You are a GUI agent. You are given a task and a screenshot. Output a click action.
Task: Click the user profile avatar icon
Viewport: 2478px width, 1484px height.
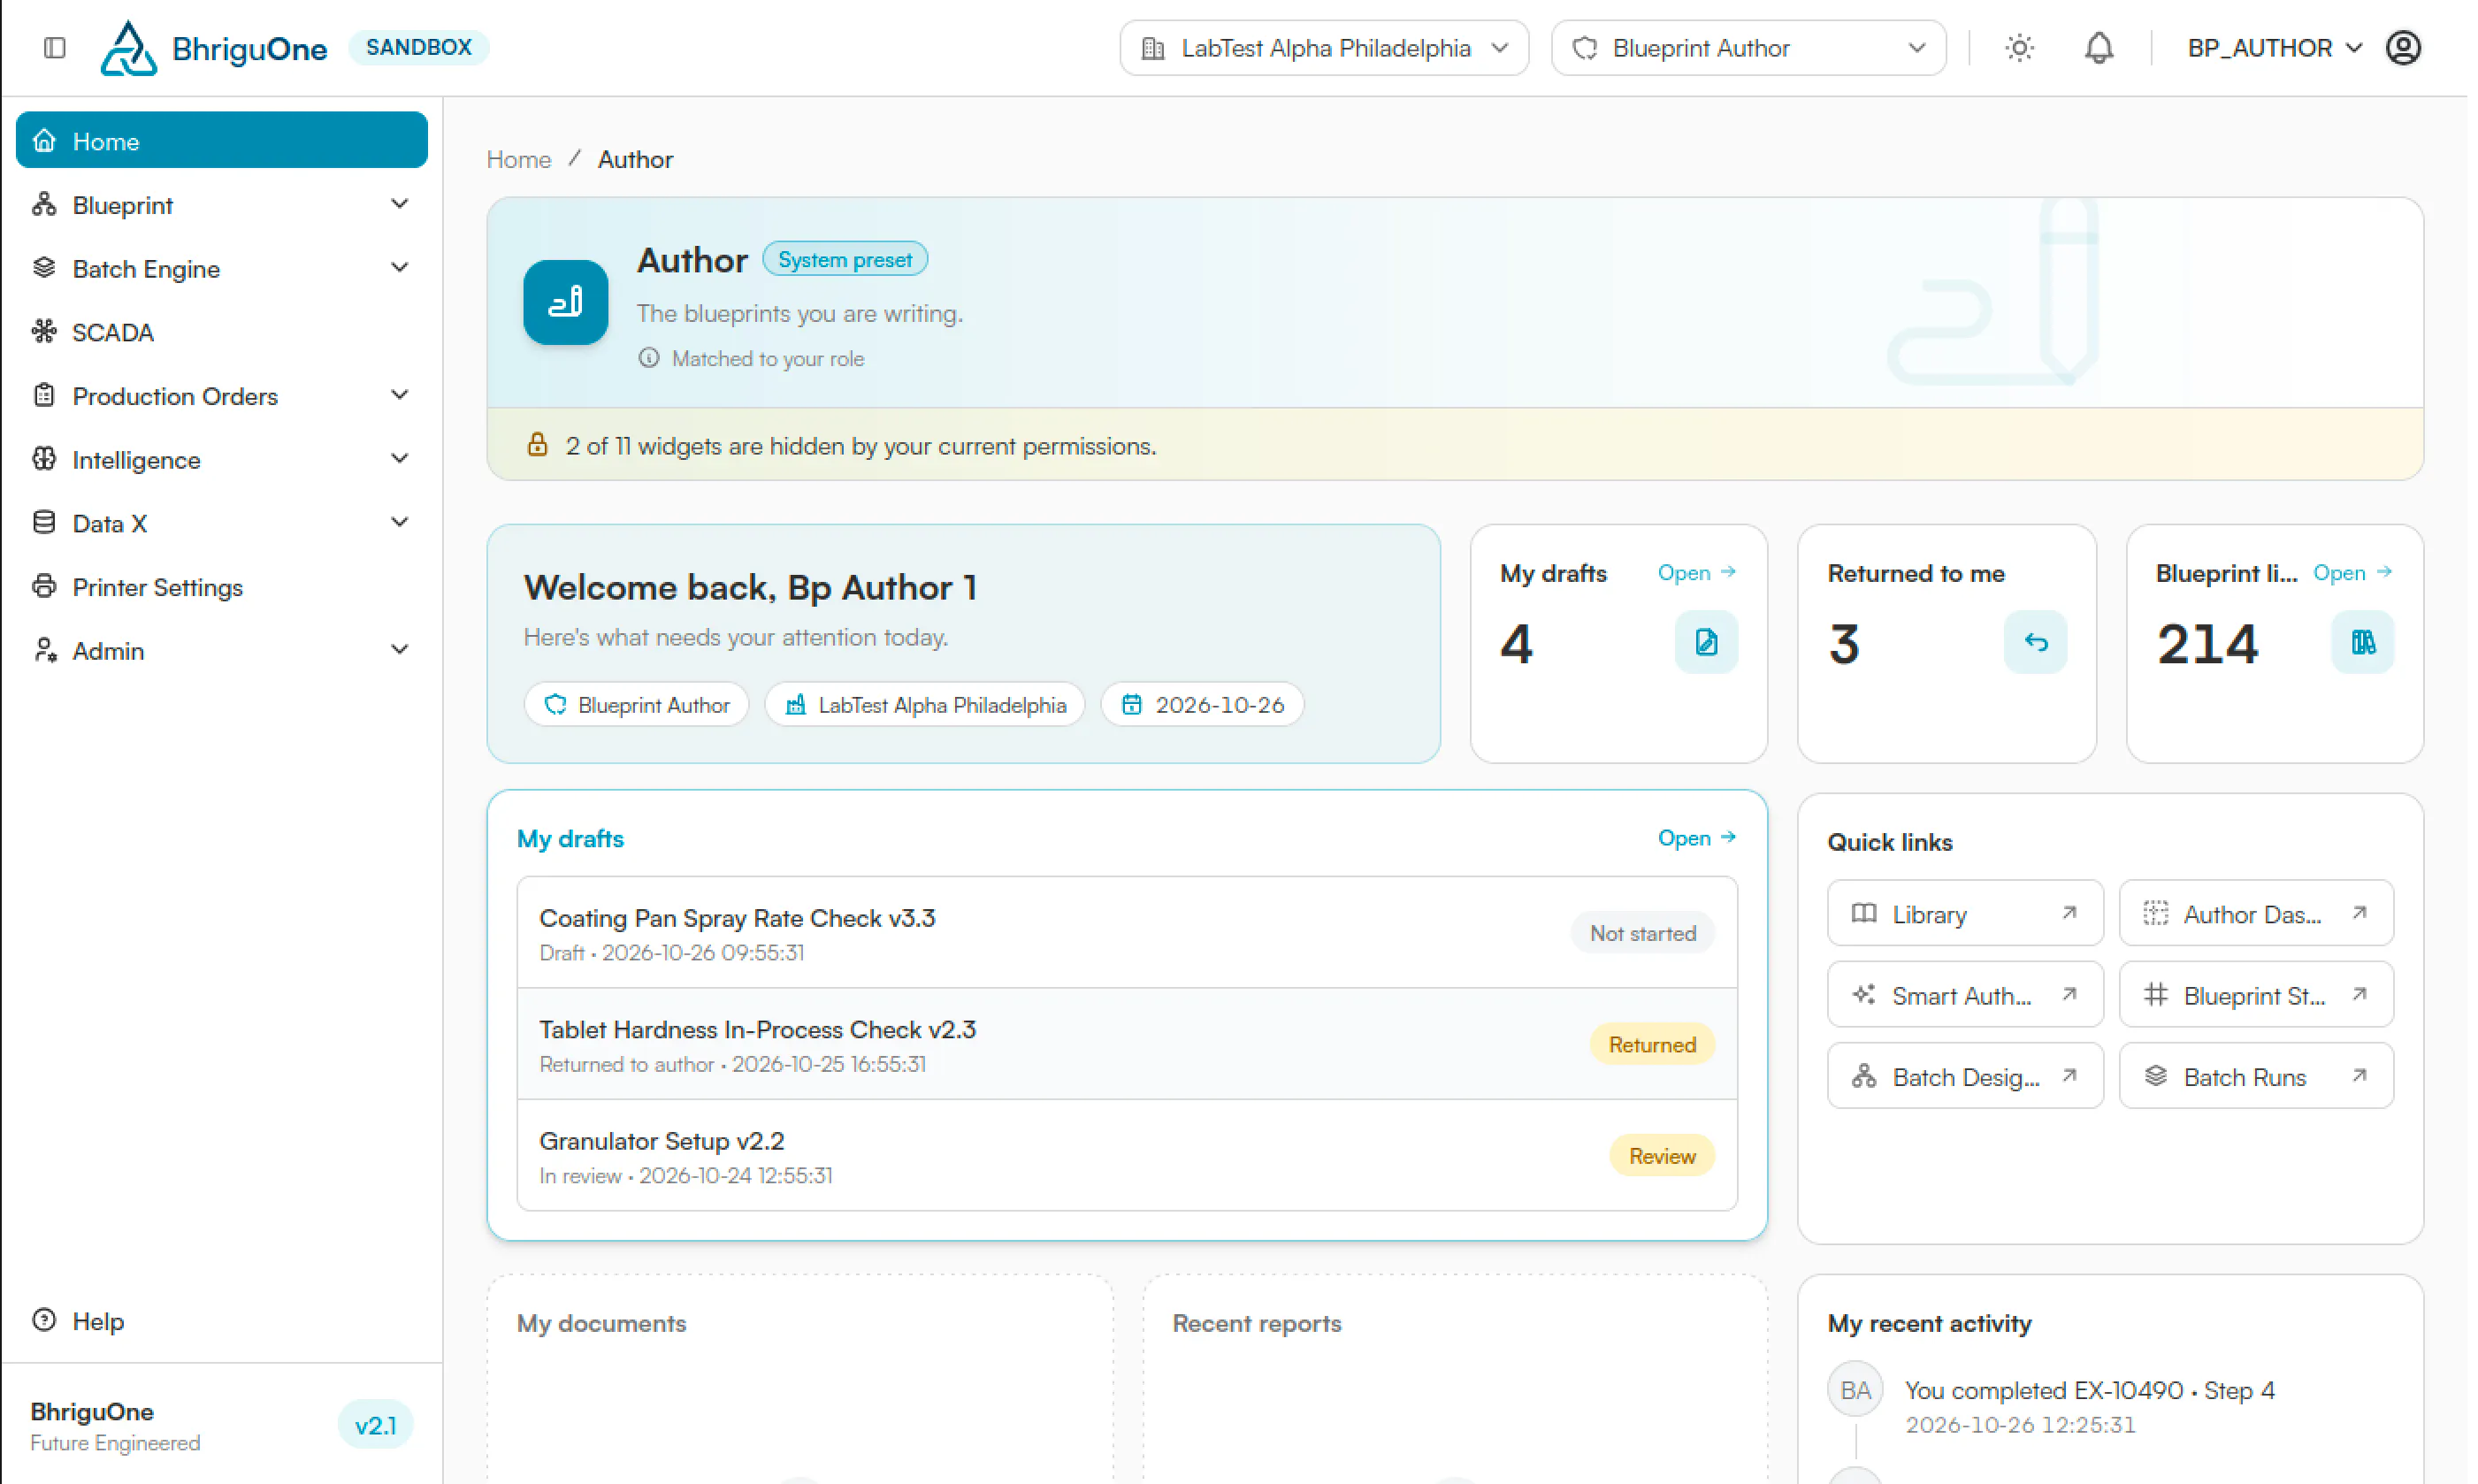2403,48
